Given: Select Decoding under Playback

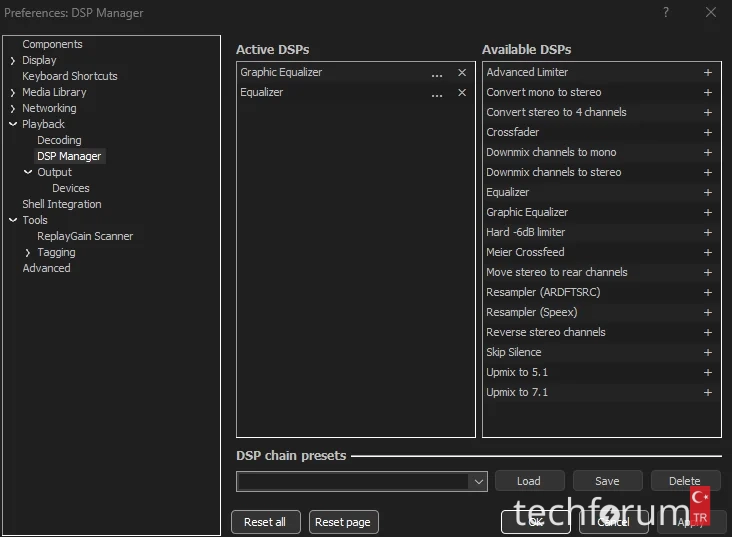Looking at the screenshot, I should pos(59,140).
